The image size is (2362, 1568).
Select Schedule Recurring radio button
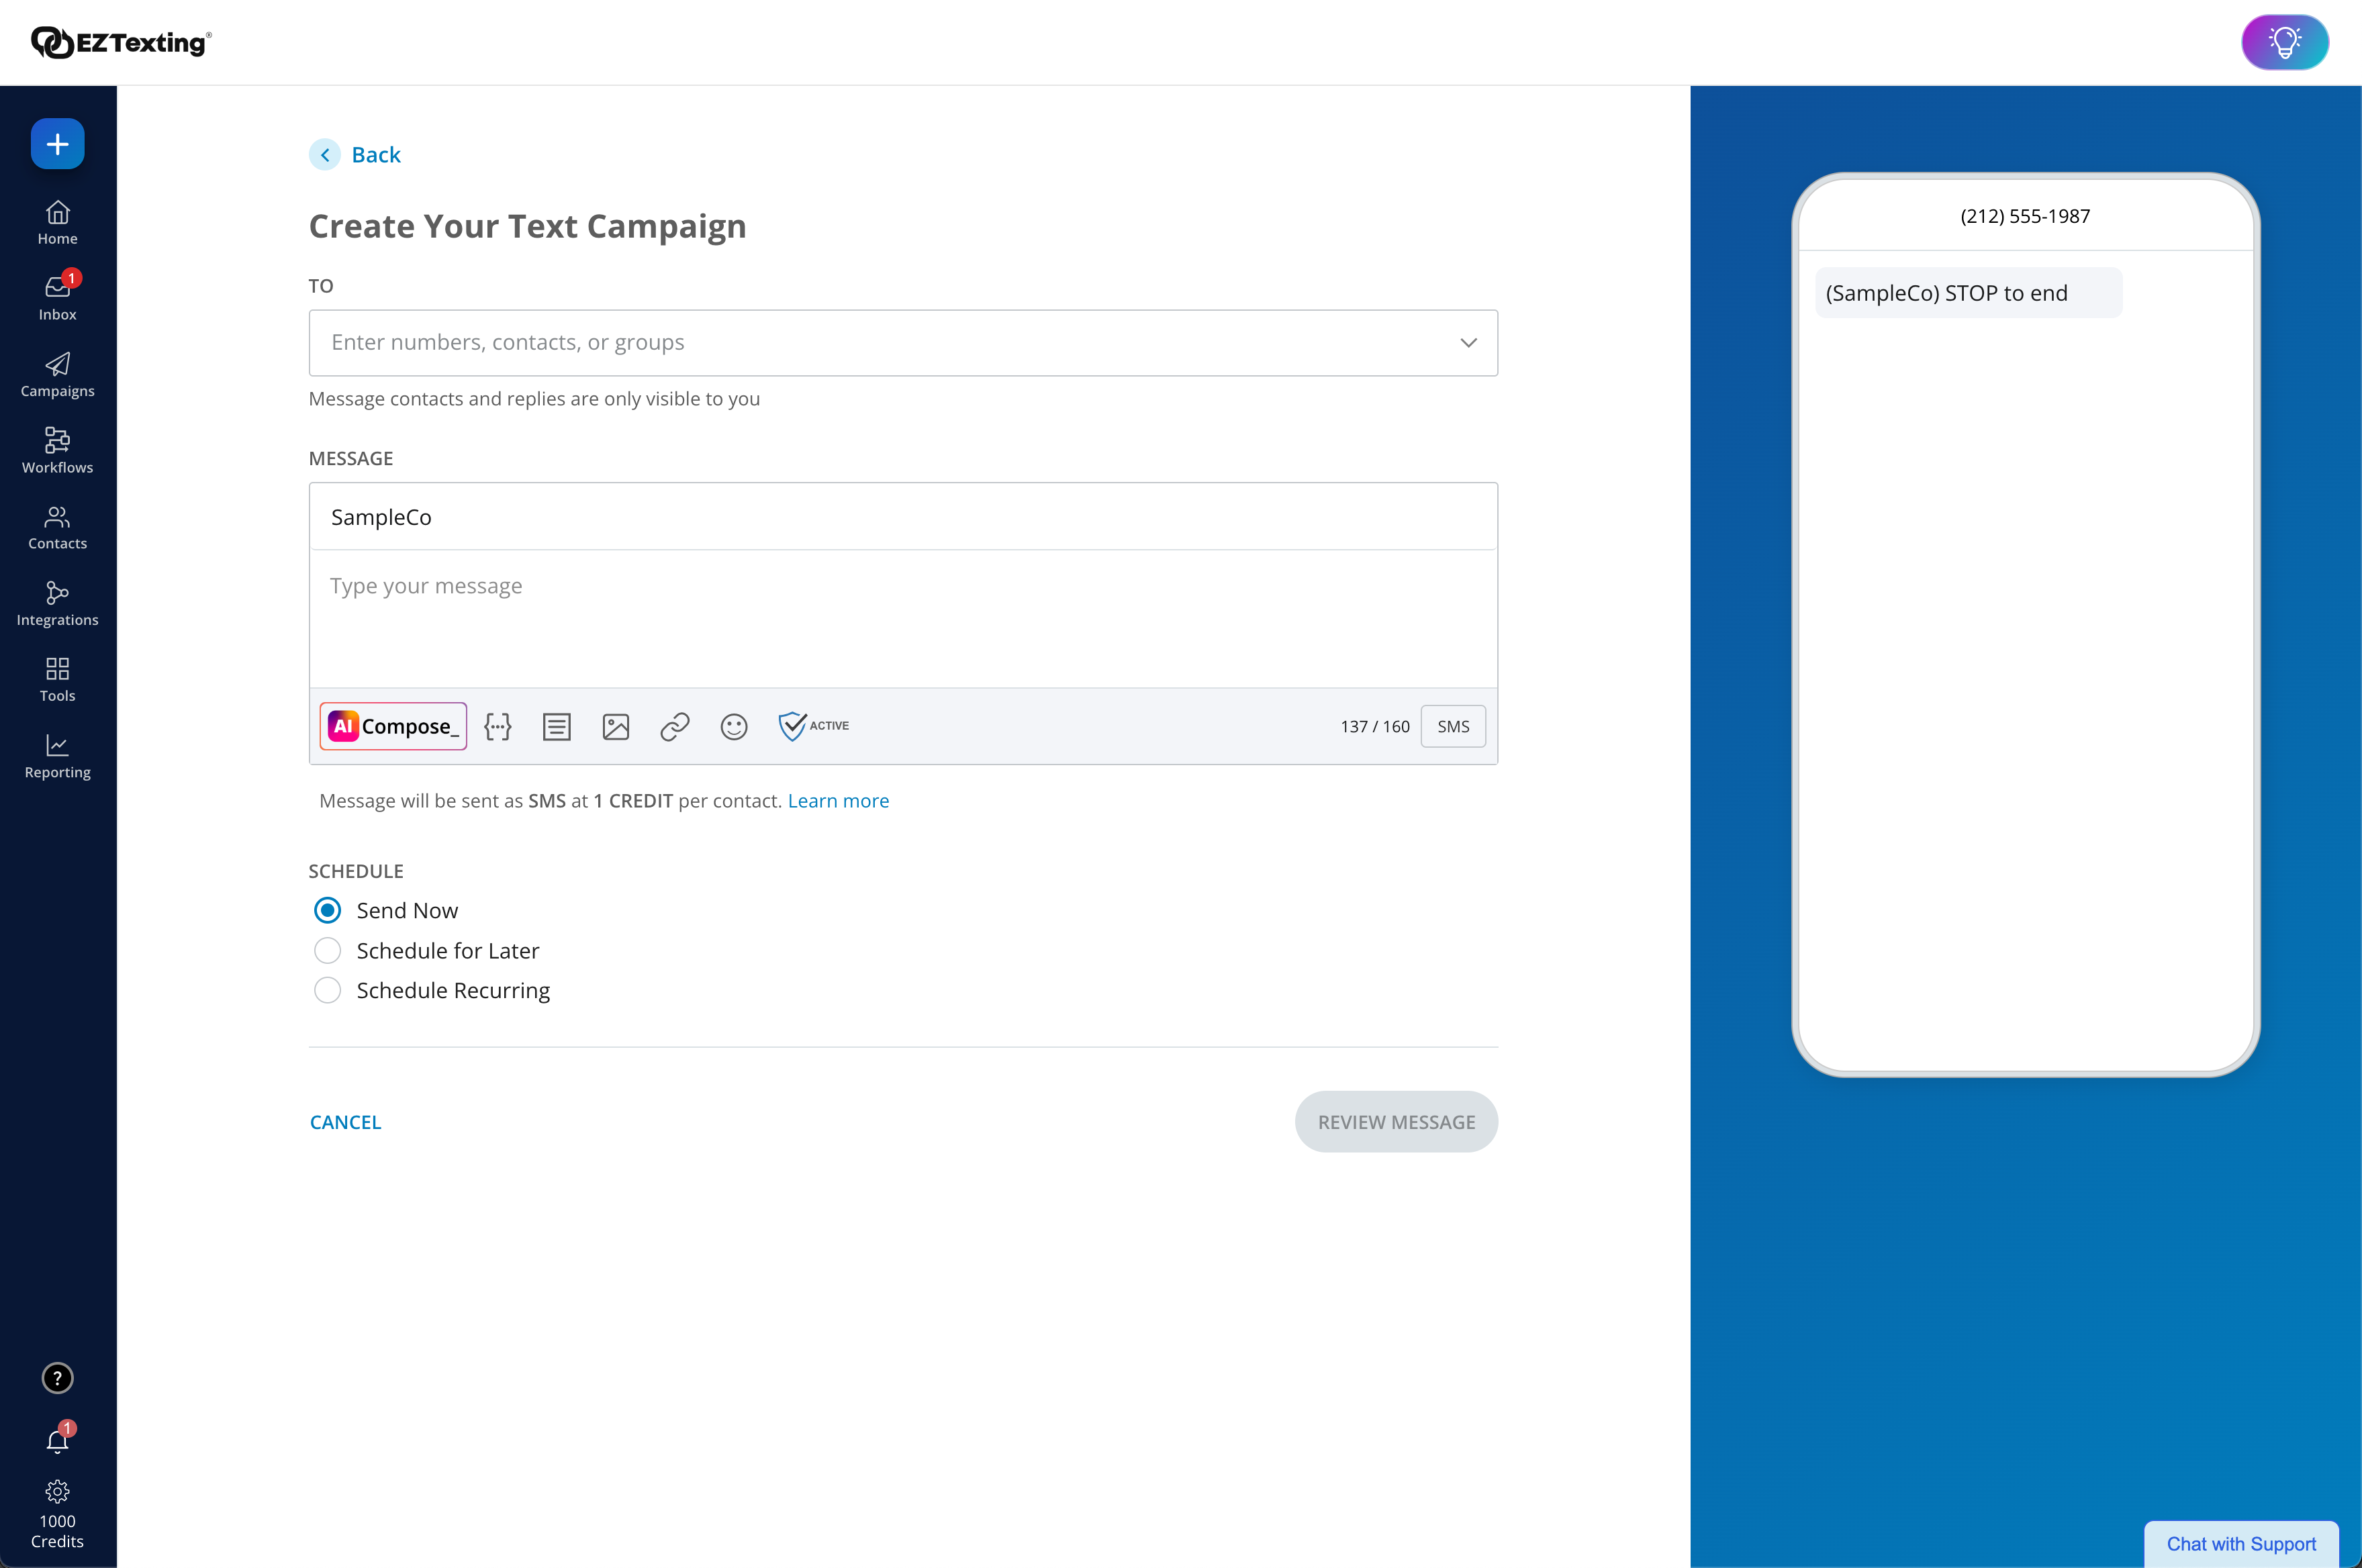point(328,990)
